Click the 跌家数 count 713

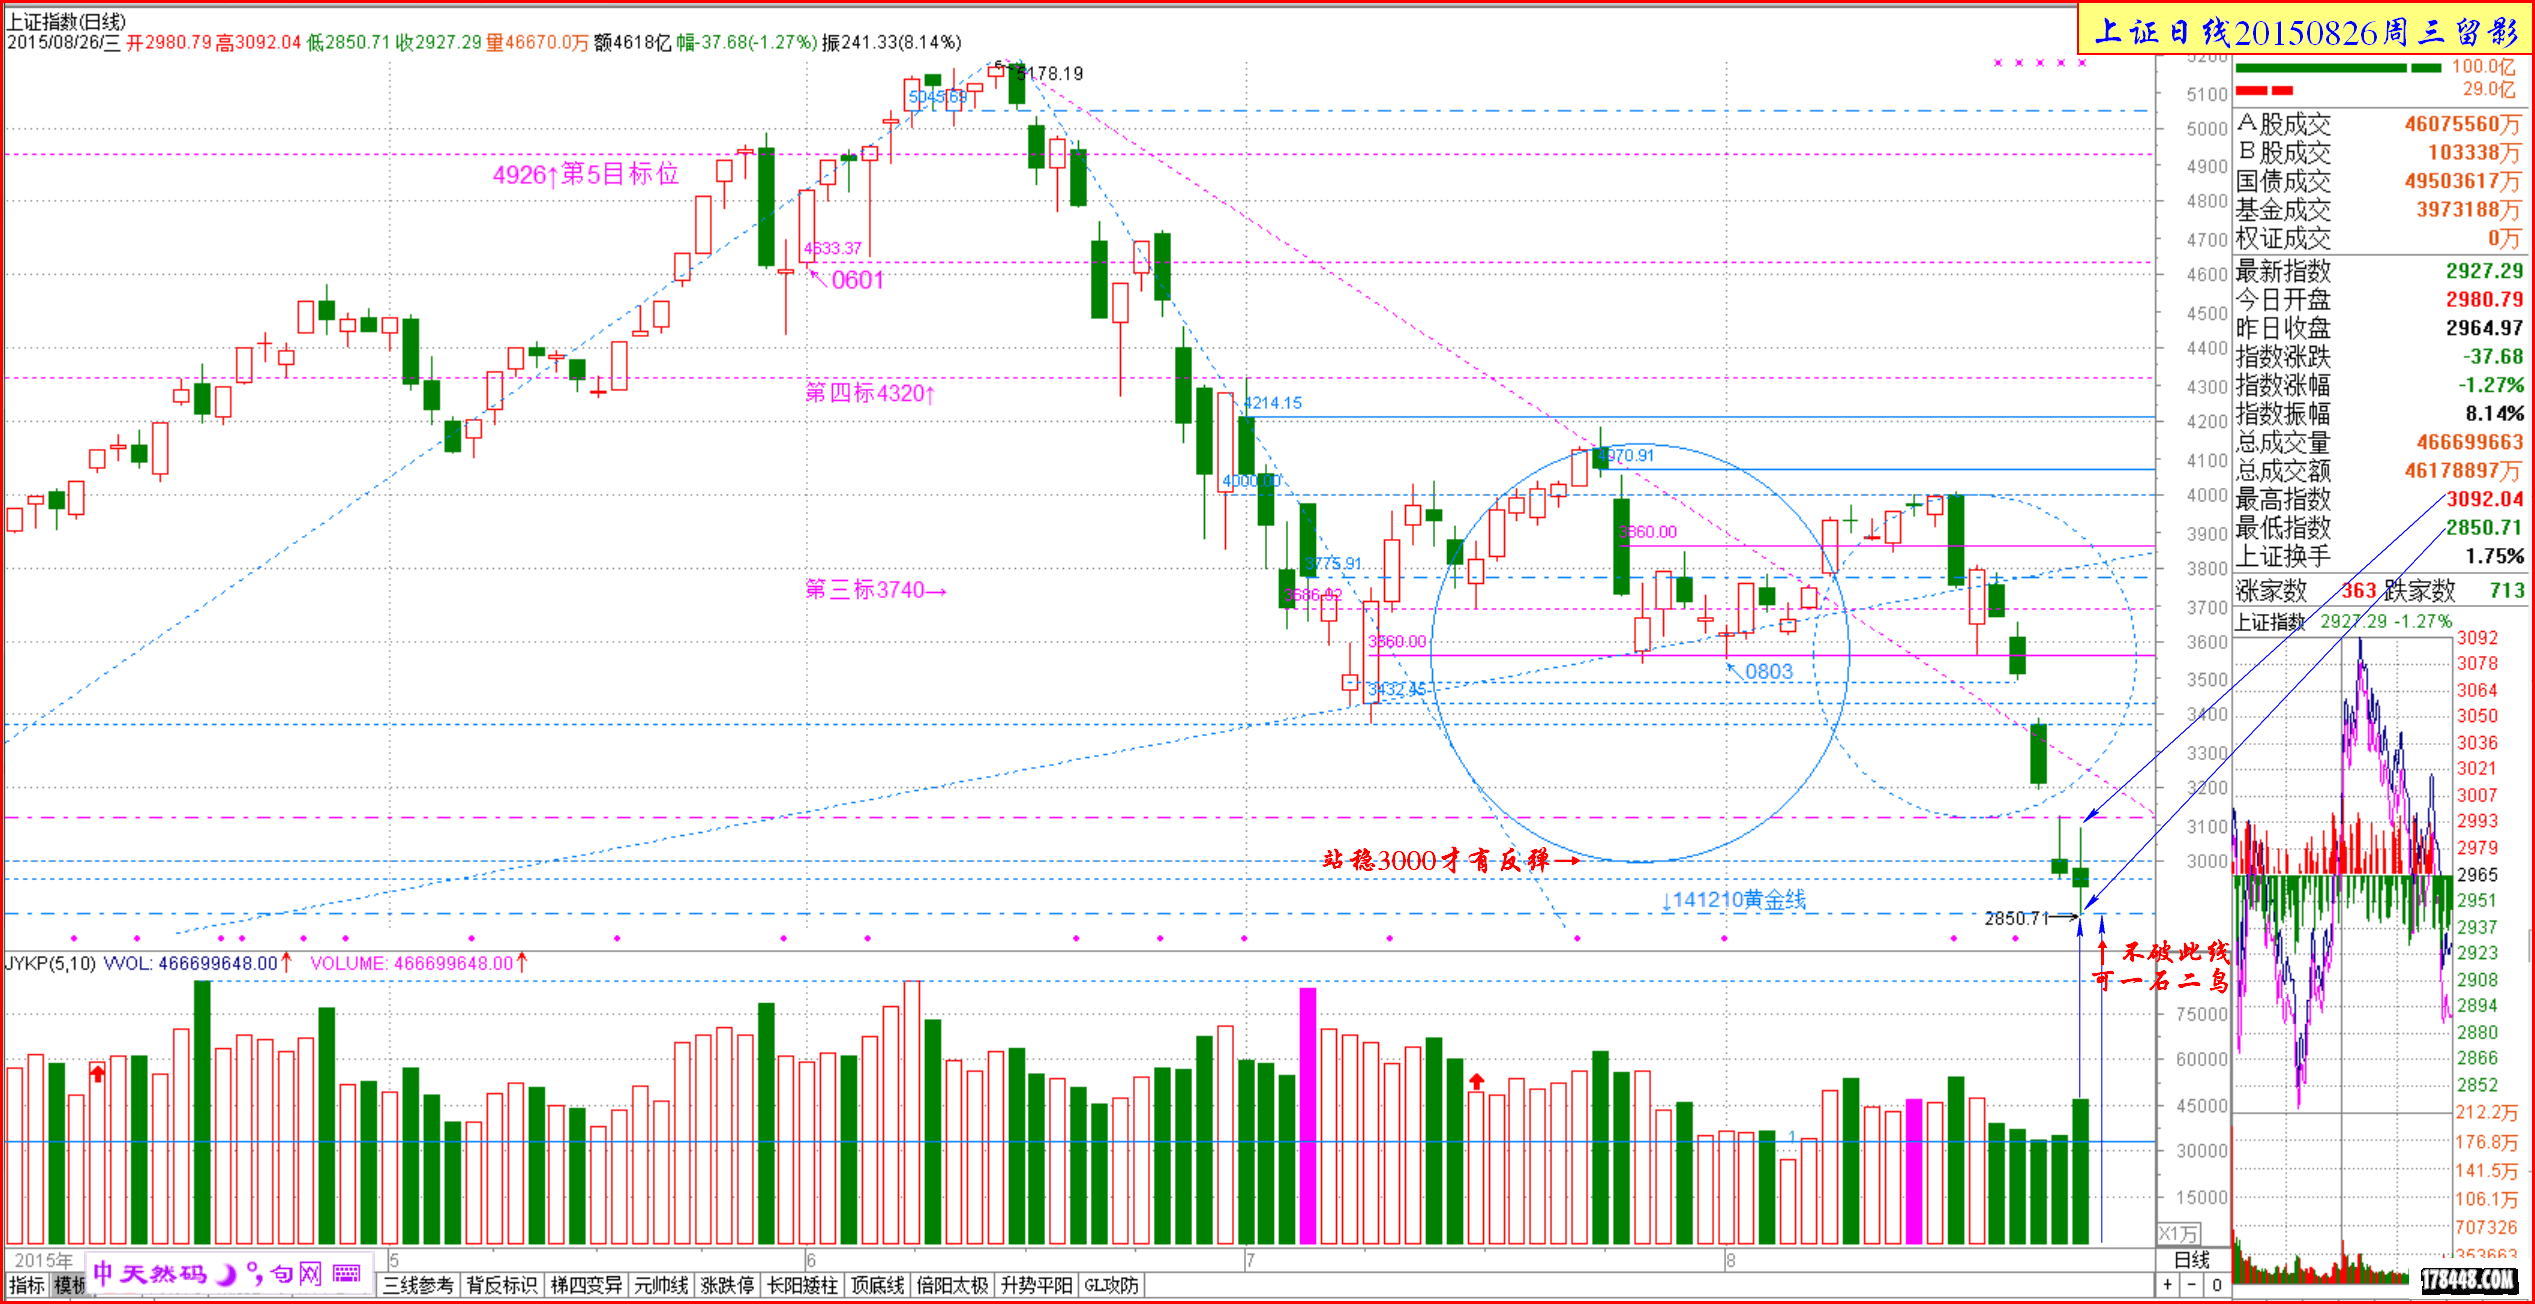click(x=2507, y=590)
